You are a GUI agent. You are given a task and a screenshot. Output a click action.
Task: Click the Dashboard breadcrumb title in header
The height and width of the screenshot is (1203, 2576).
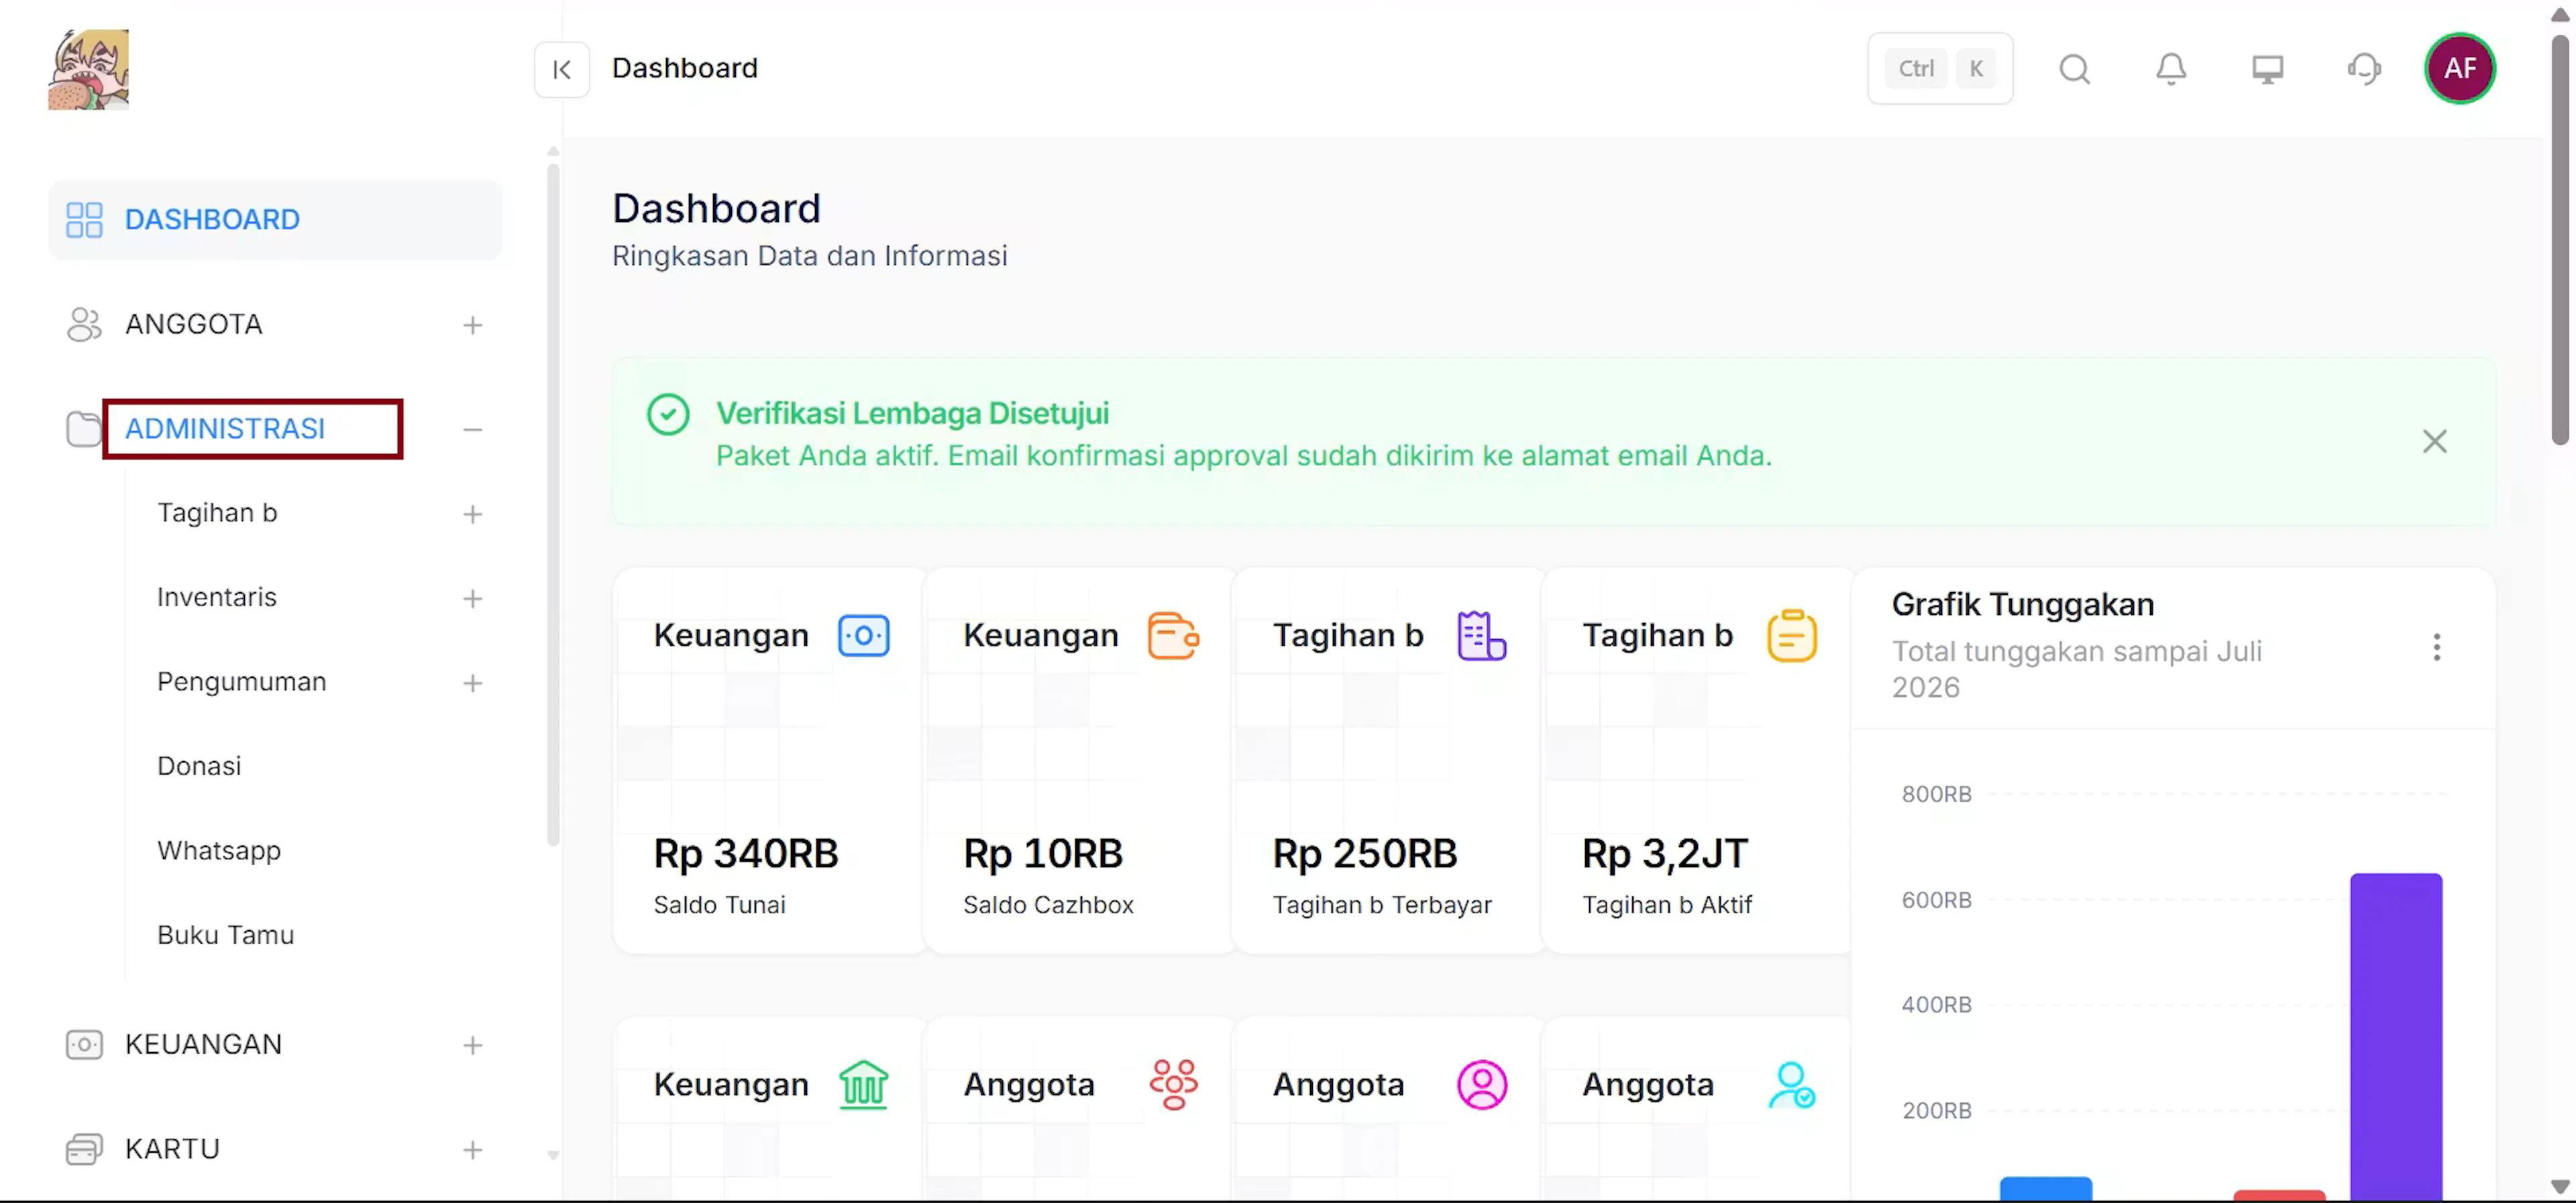[x=685, y=69]
